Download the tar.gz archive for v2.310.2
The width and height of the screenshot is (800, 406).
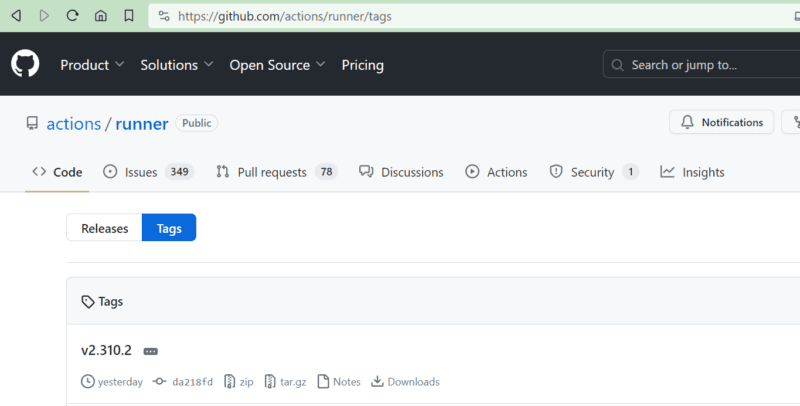point(286,382)
